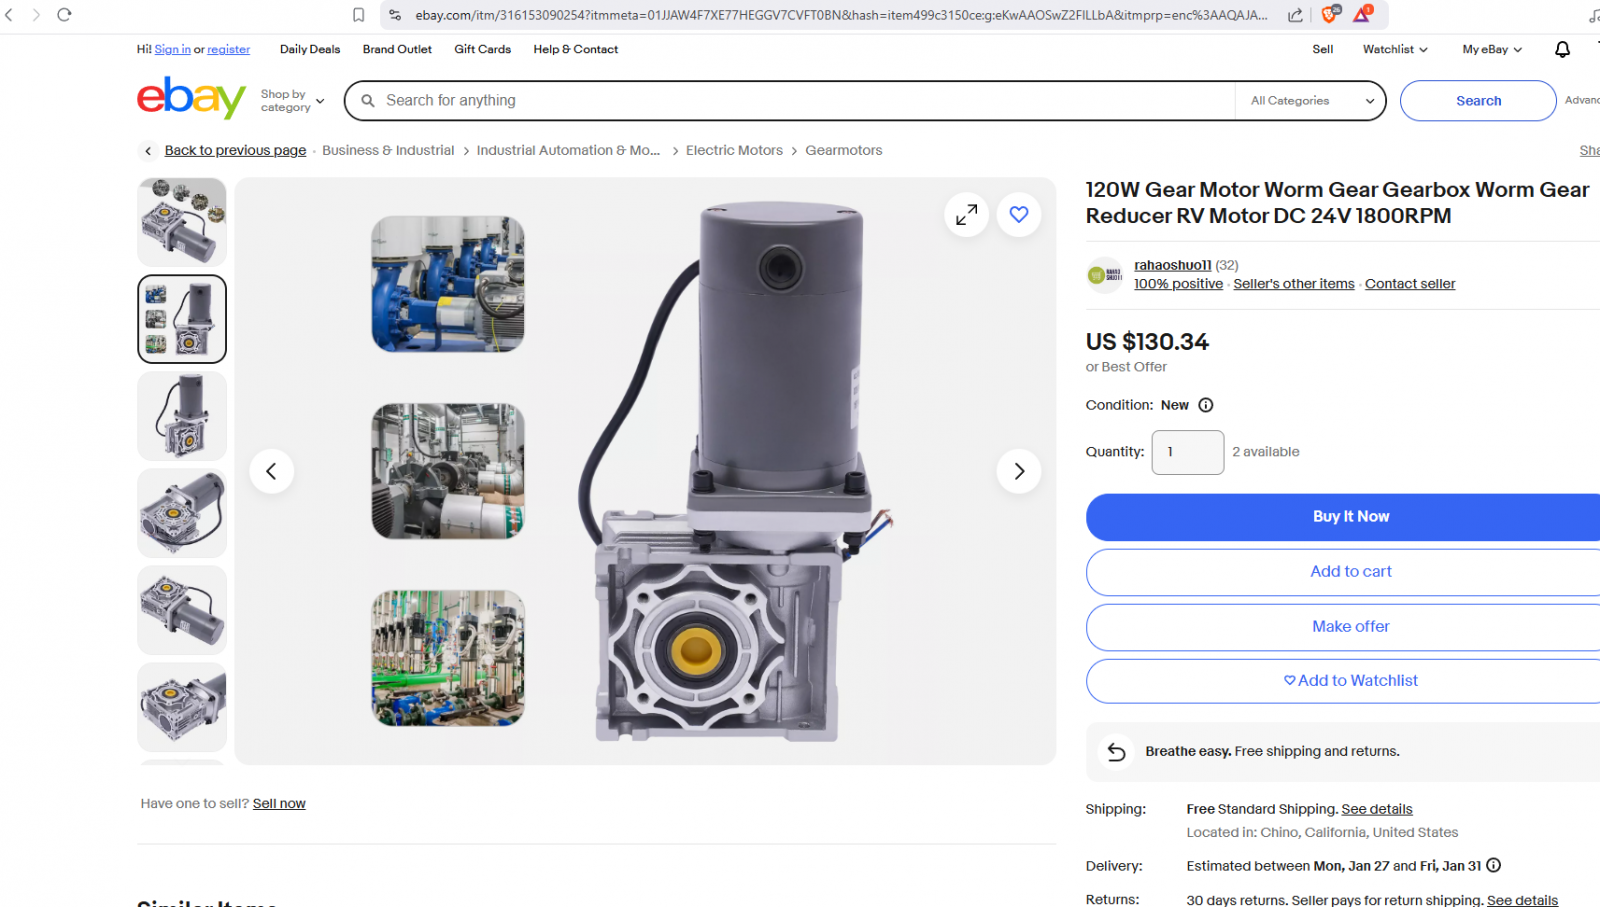Screen dimensions: 1600x907
Task: Go to next product image arrow
Action: 1018,471
